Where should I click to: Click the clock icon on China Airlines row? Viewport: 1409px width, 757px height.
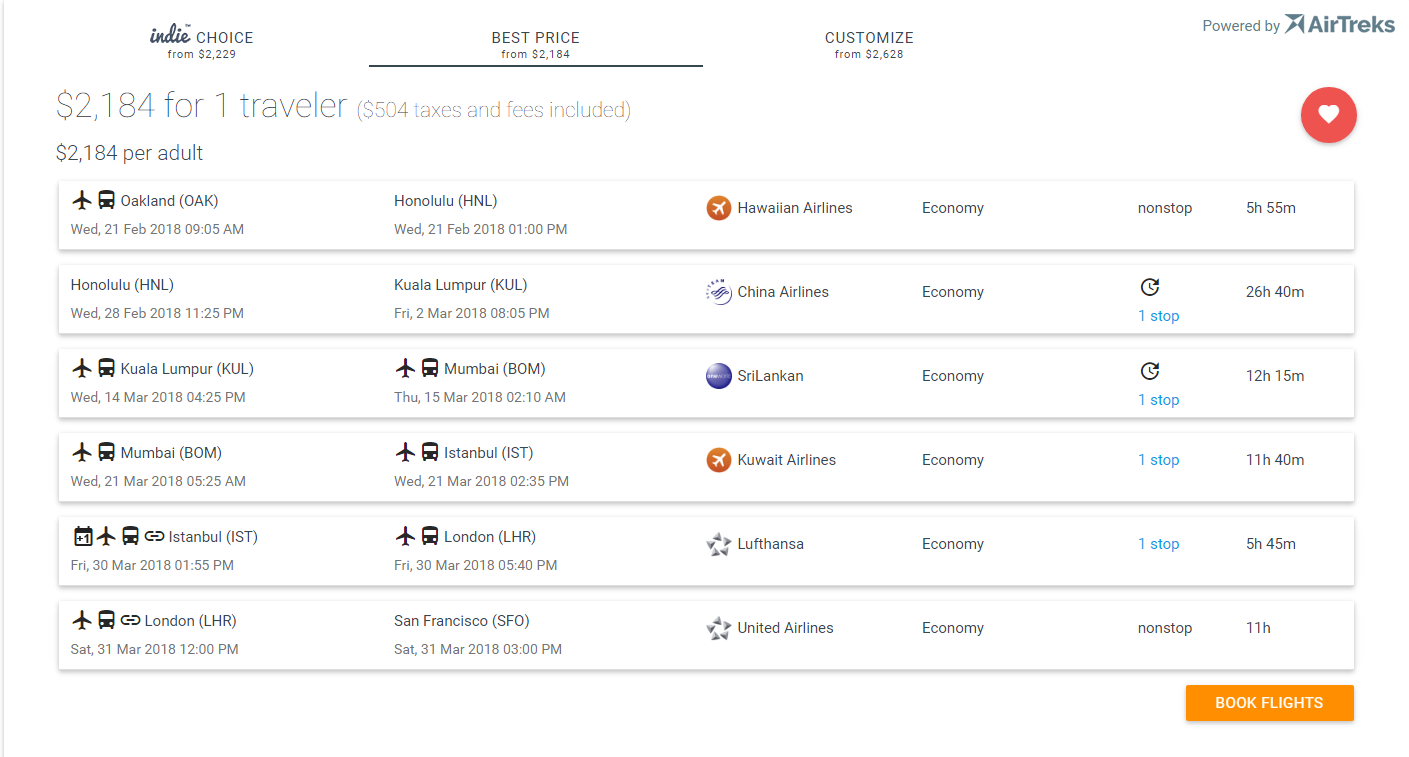click(x=1150, y=288)
